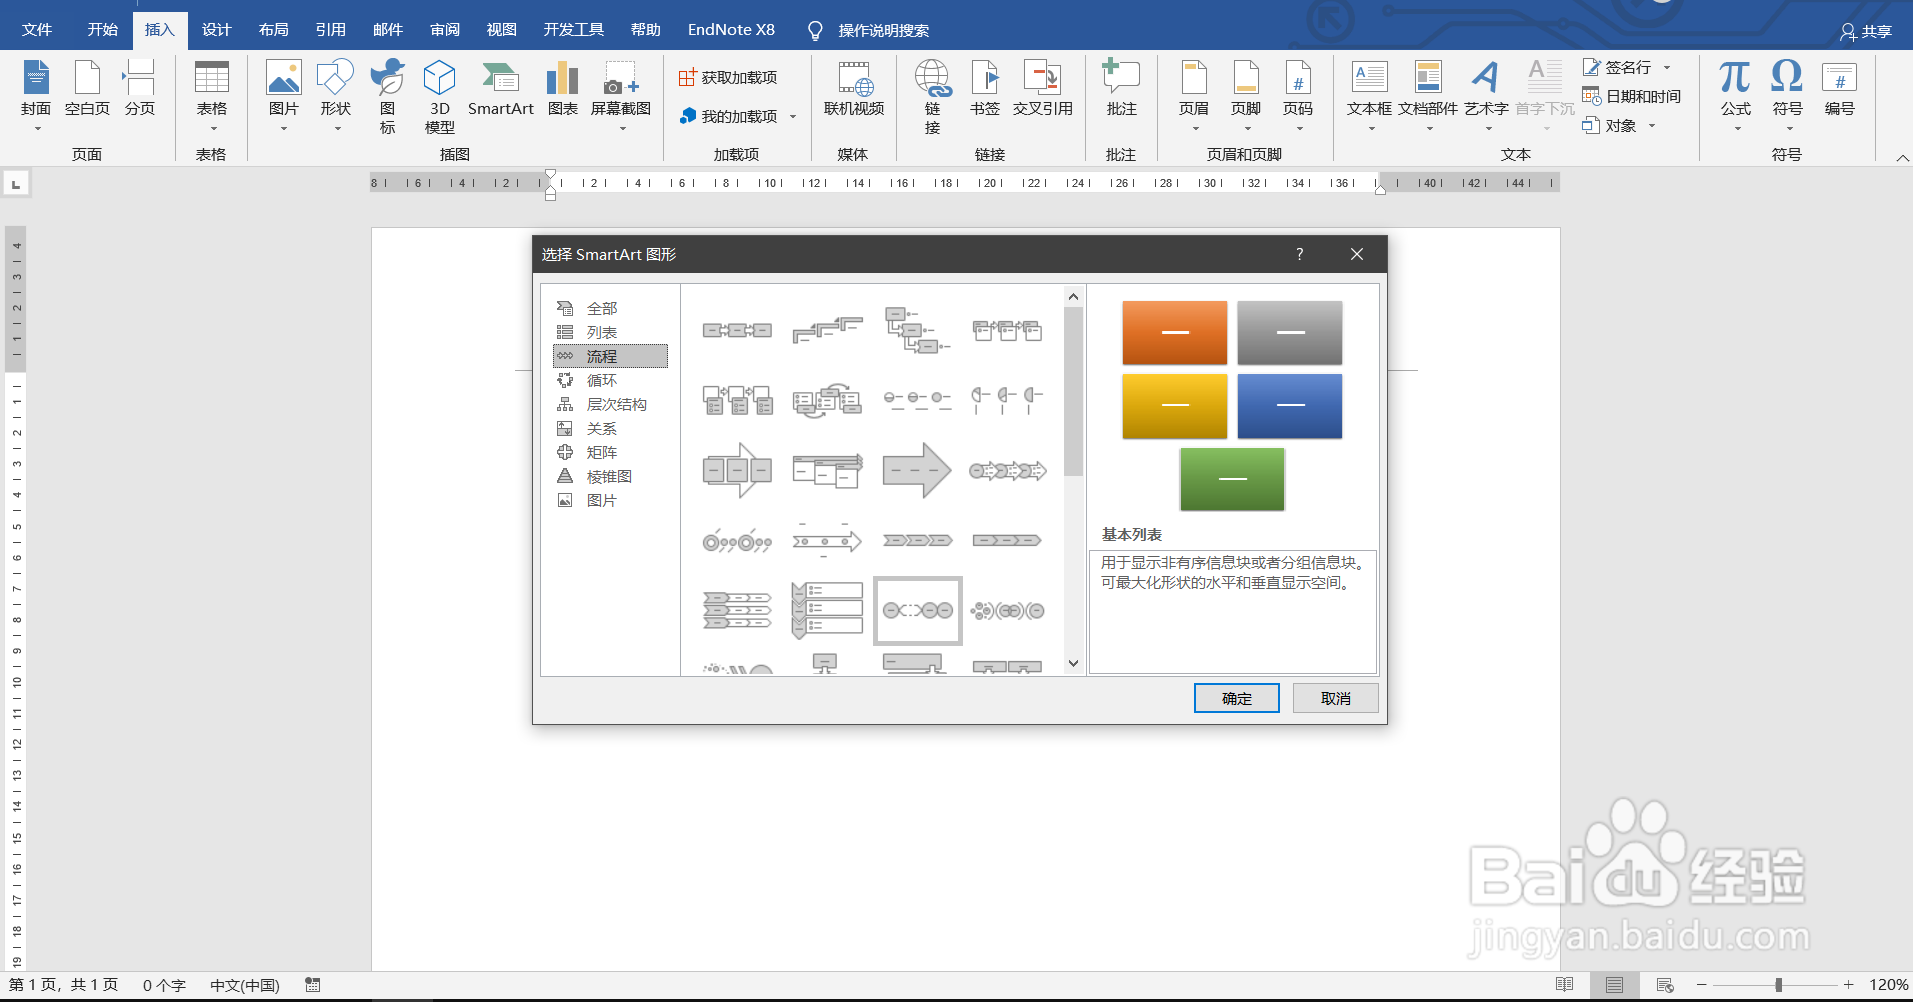Select the Pyramid (棱锥图) category
This screenshot has height=1002, width=1913.
click(610, 476)
